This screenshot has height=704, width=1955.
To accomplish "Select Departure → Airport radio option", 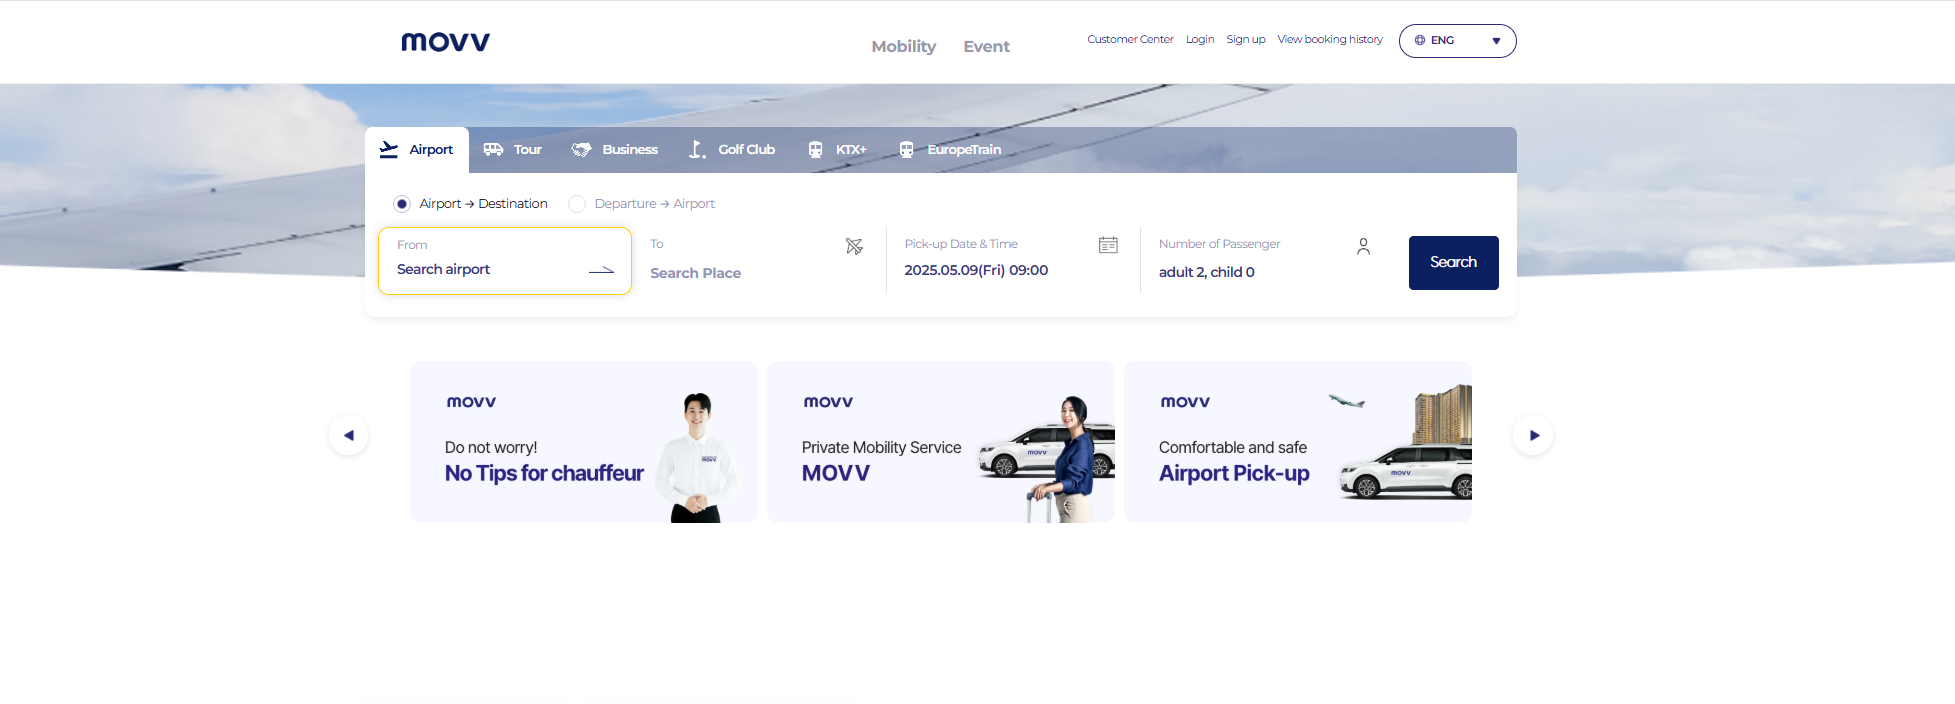I will click(577, 203).
